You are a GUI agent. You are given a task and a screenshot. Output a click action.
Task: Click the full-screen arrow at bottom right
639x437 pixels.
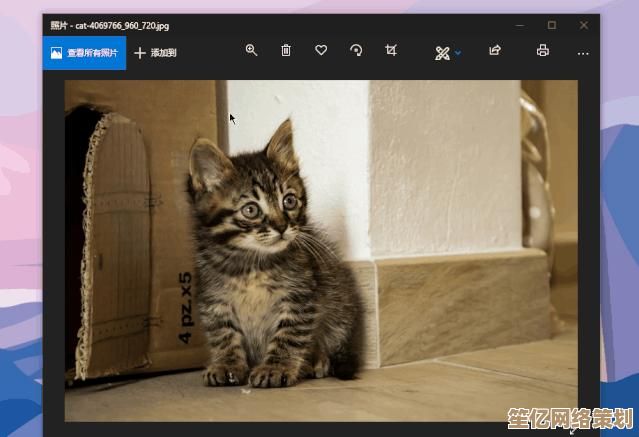click(x=573, y=431)
